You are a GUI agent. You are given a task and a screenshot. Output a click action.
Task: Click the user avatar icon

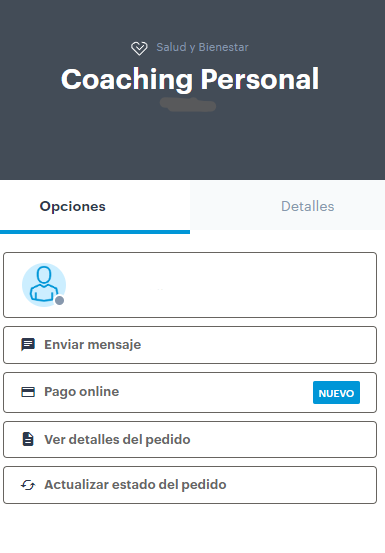44,285
